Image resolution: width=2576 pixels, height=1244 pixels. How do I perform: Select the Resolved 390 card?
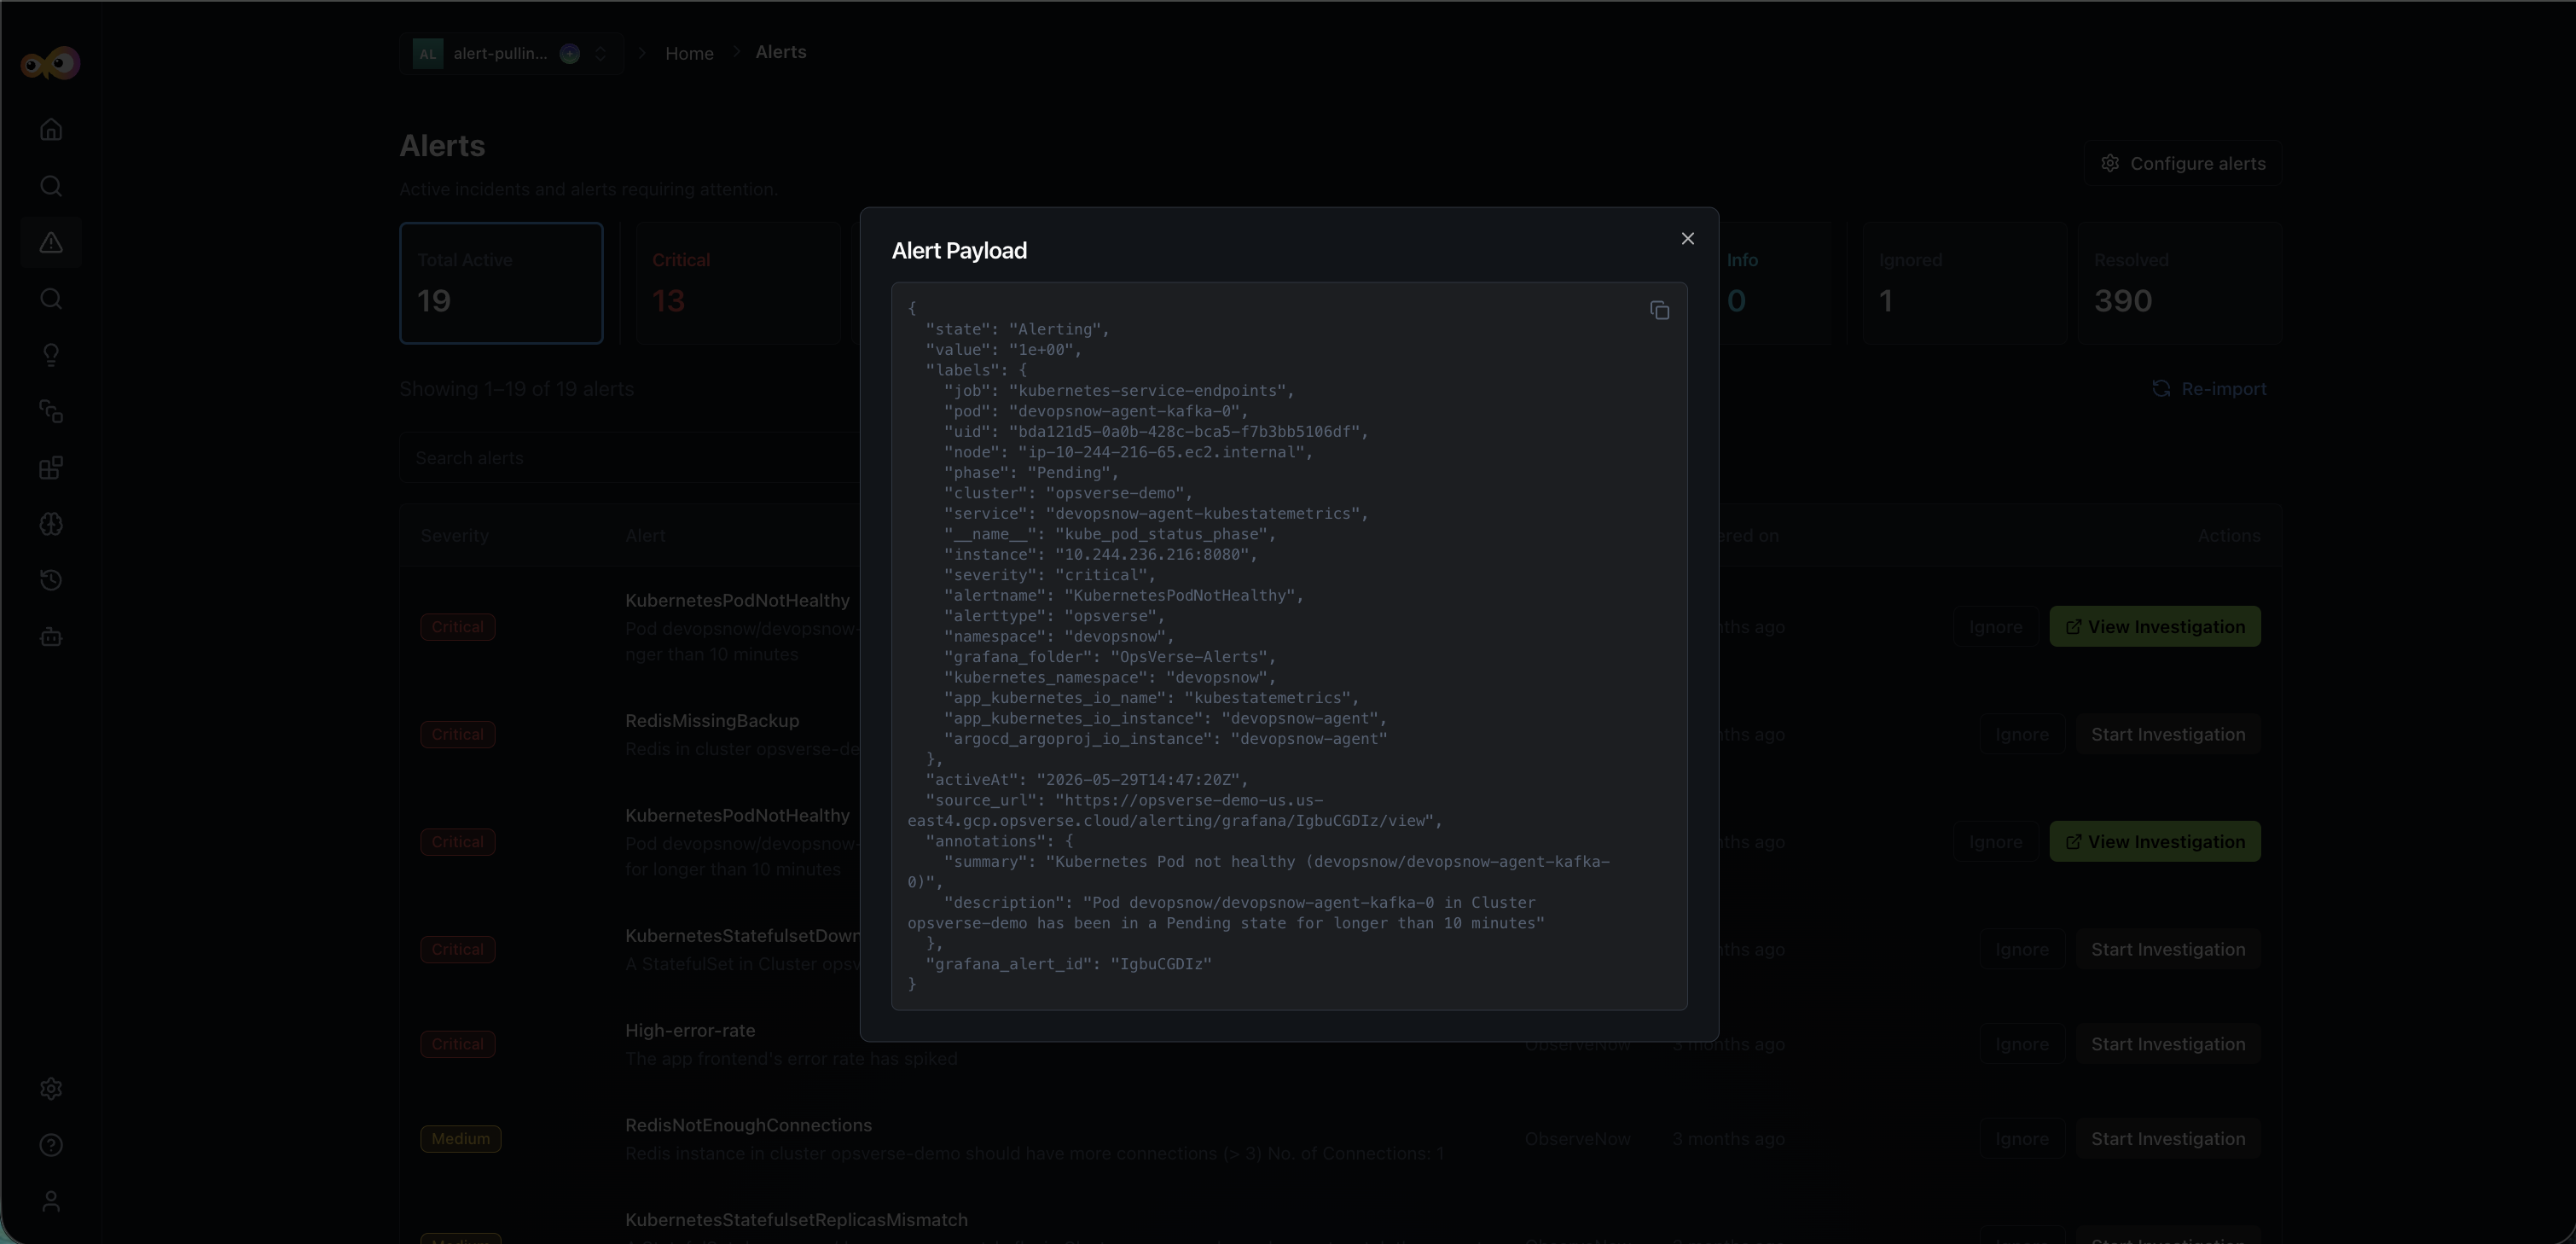2179,283
